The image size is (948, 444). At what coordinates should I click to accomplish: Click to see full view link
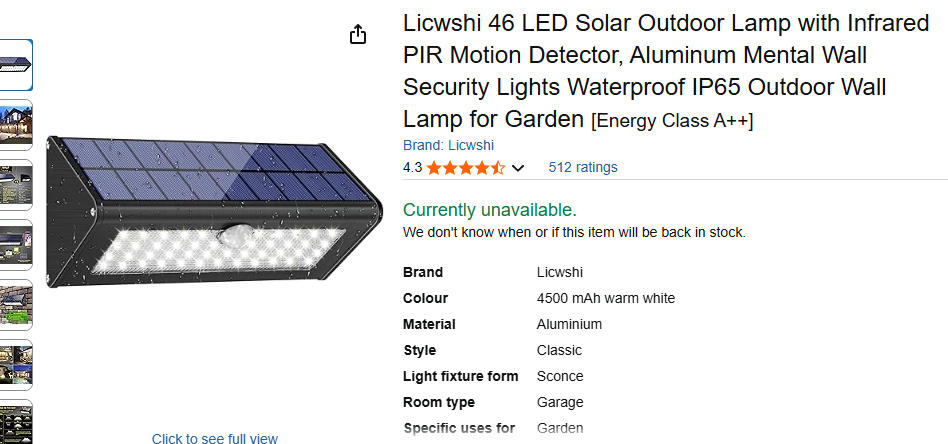[215, 438]
